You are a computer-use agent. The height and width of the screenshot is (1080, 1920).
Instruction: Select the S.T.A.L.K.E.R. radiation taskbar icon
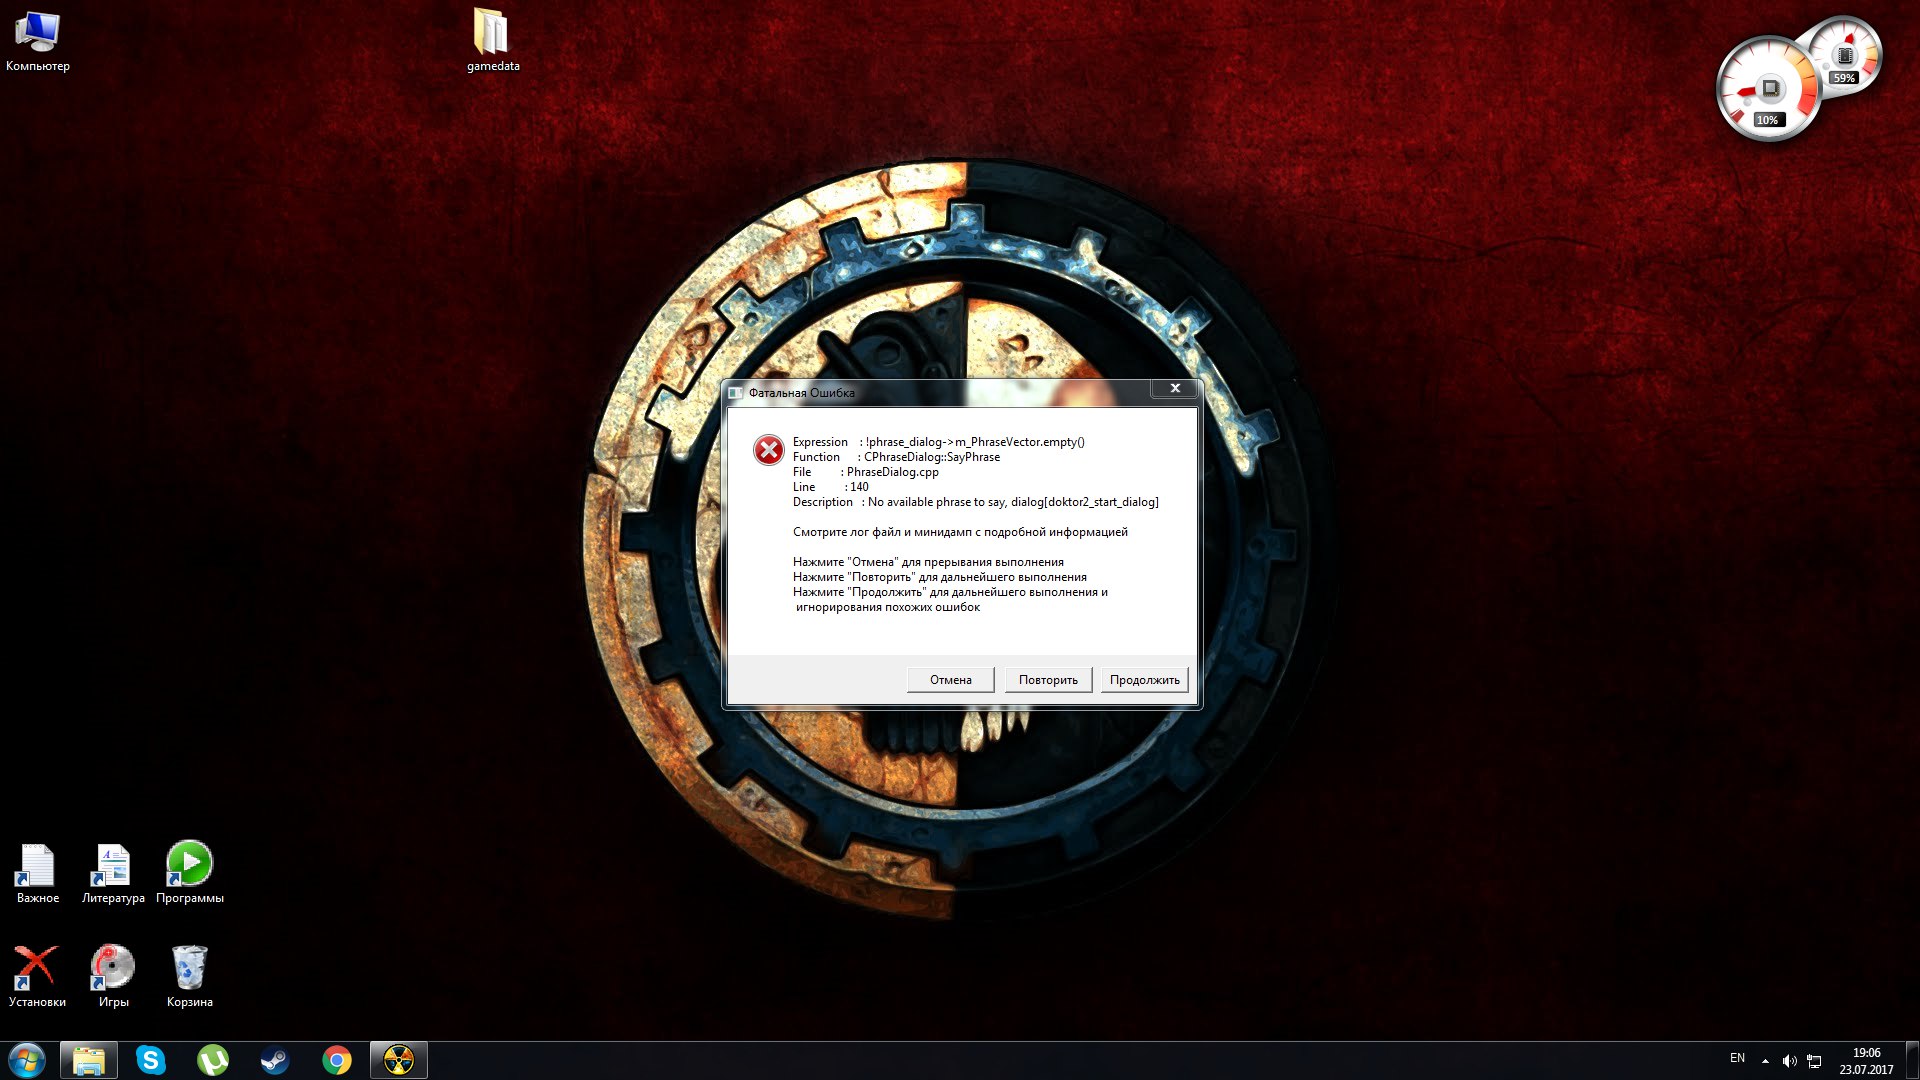pyautogui.click(x=399, y=1060)
